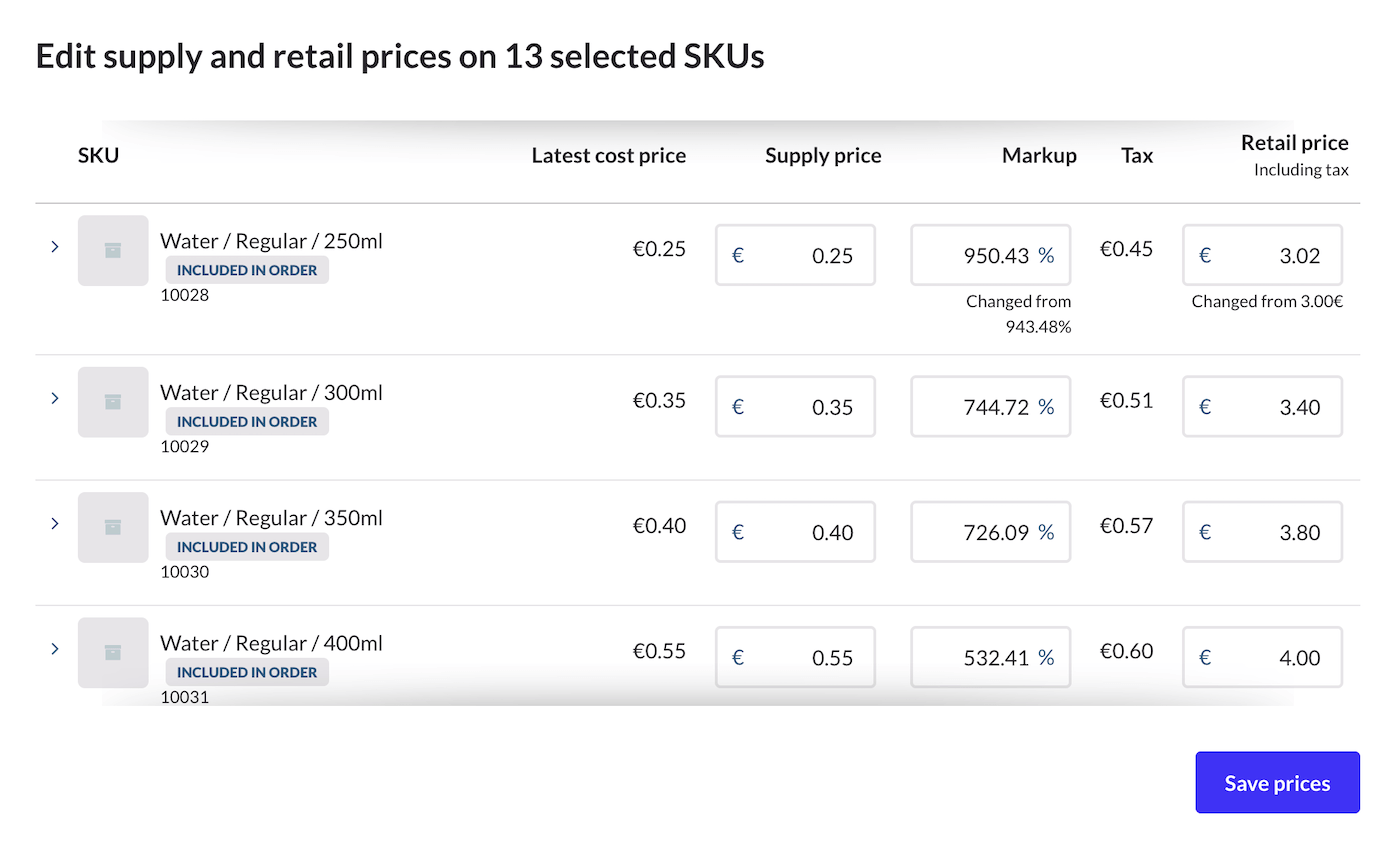Image resolution: width=1400 pixels, height=844 pixels.
Task: Select the 3.40 retail price field
Action: click(x=1262, y=407)
